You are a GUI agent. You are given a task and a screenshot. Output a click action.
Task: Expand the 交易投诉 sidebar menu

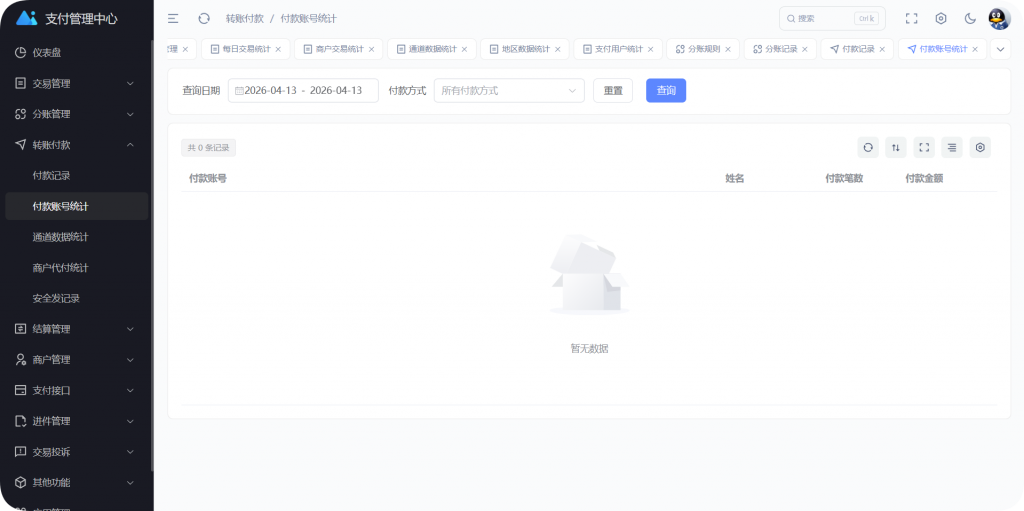[x=76, y=452]
